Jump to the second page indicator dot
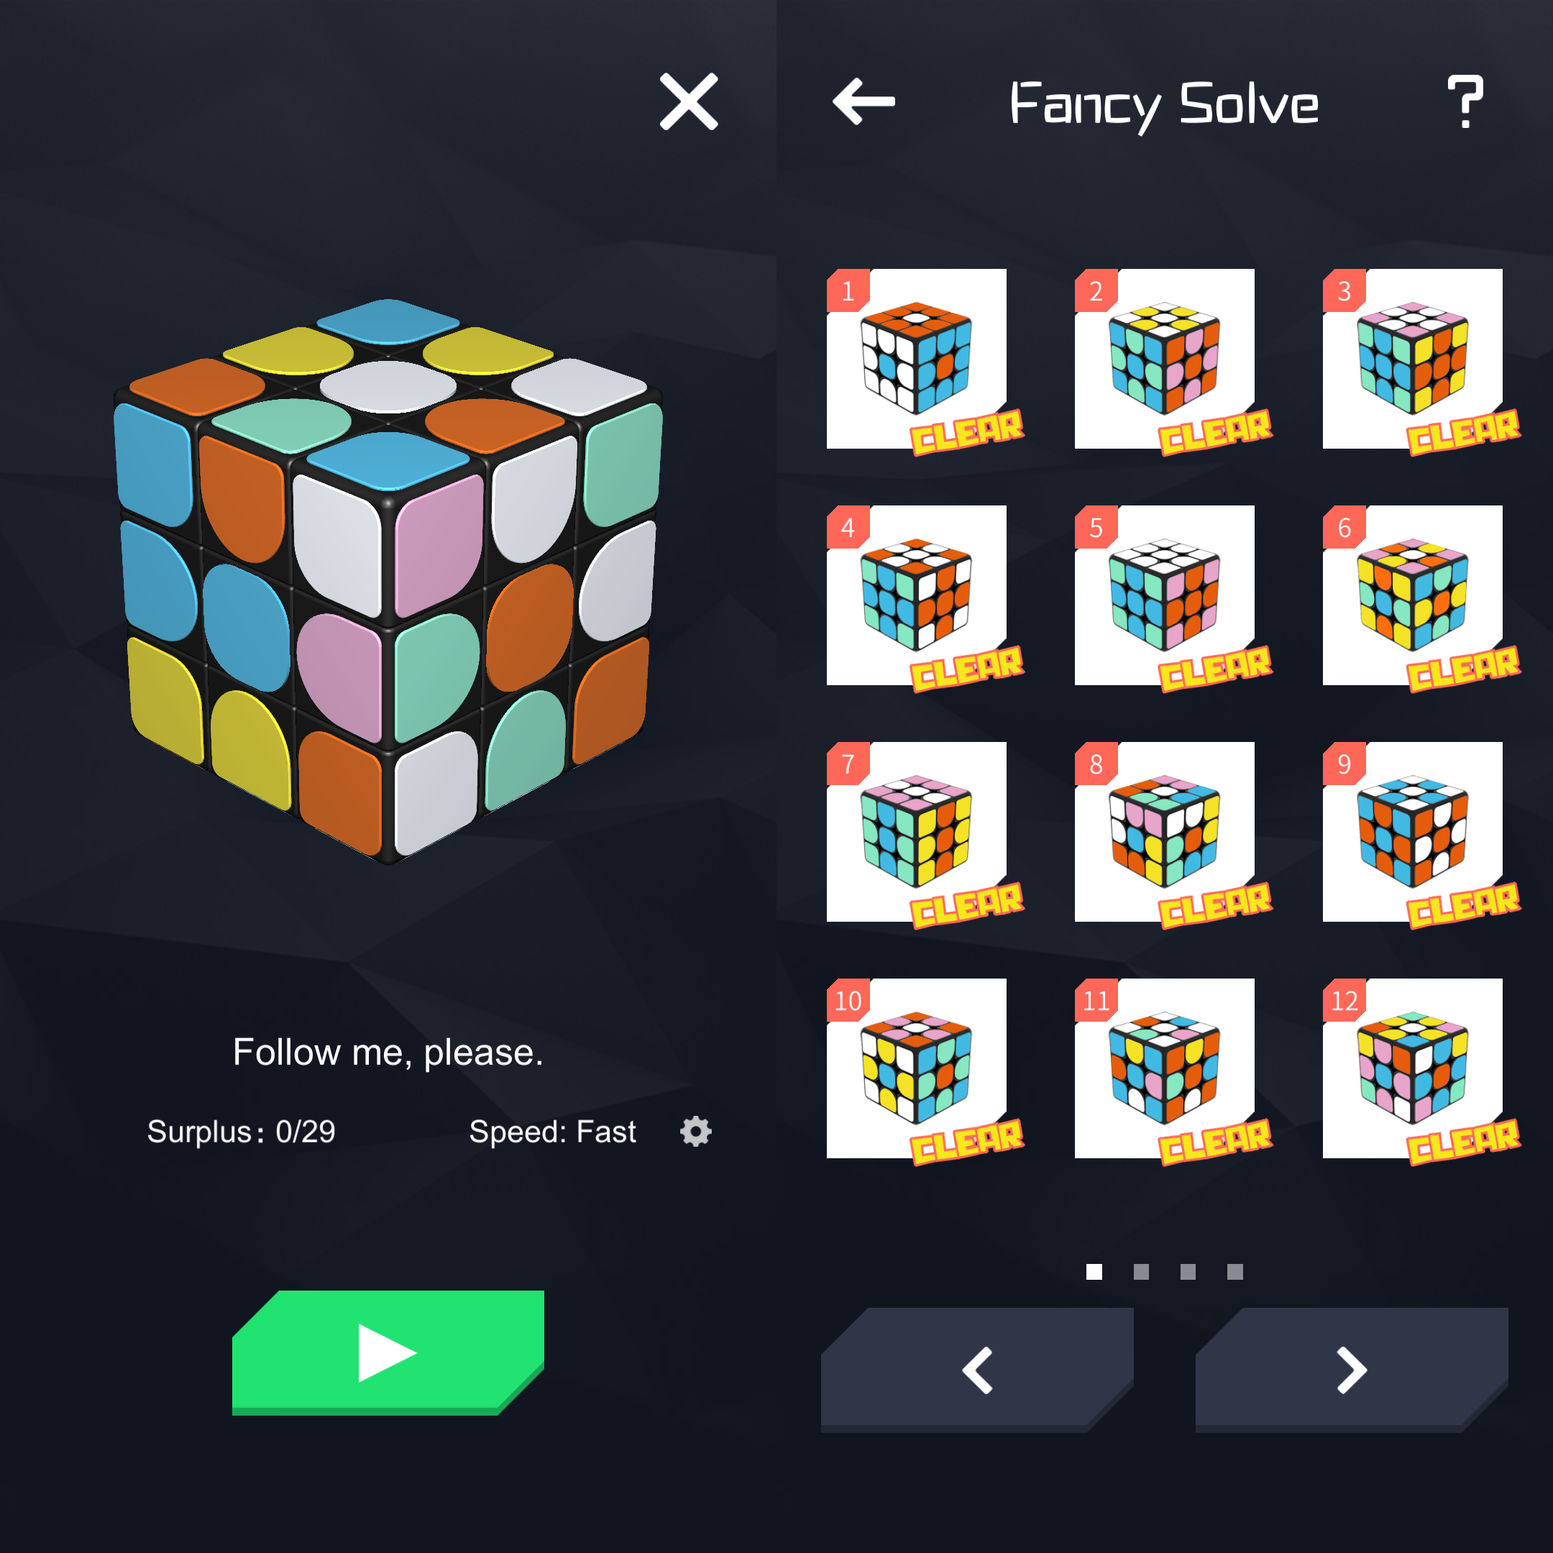1553x1553 pixels. pos(1141,1272)
